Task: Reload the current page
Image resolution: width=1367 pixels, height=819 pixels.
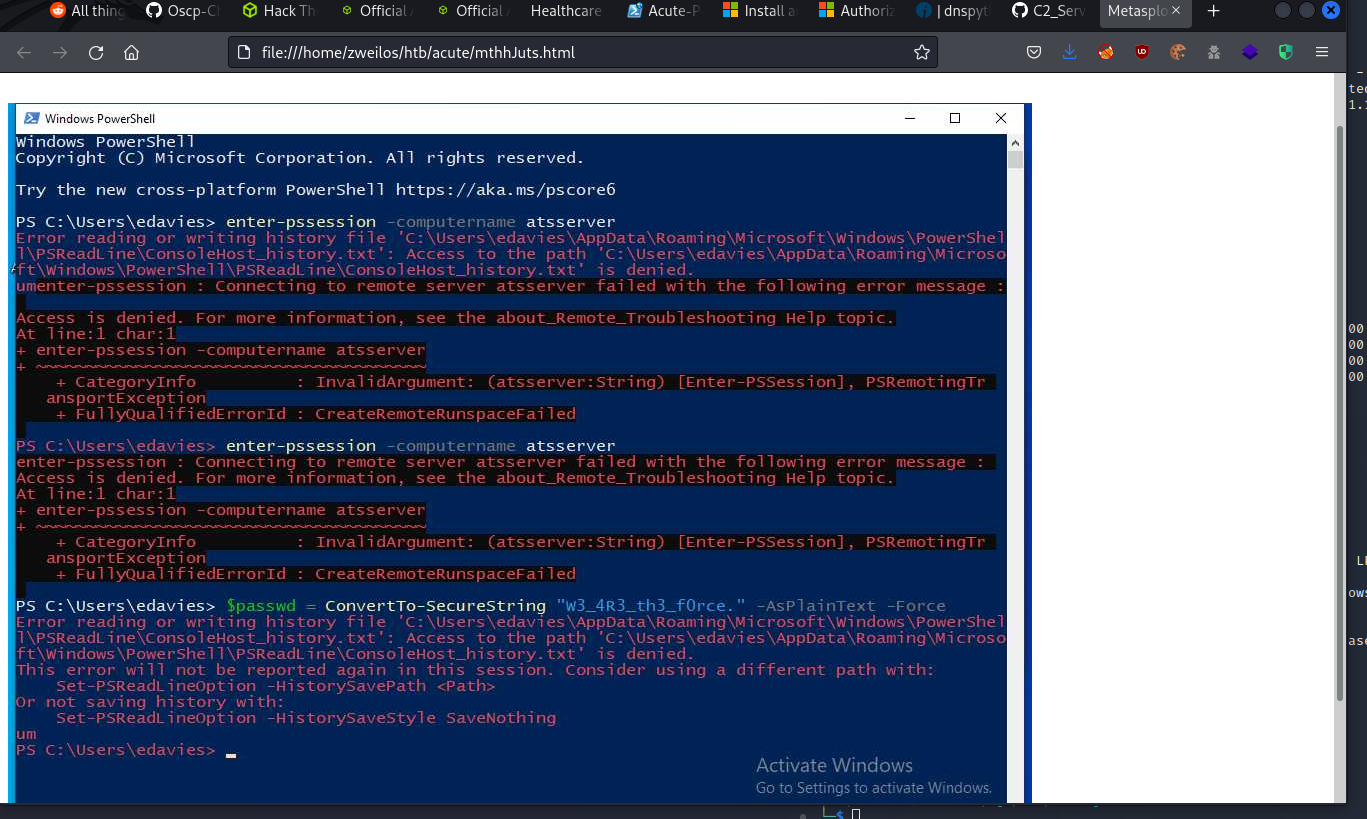Action: (x=96, y=52)
